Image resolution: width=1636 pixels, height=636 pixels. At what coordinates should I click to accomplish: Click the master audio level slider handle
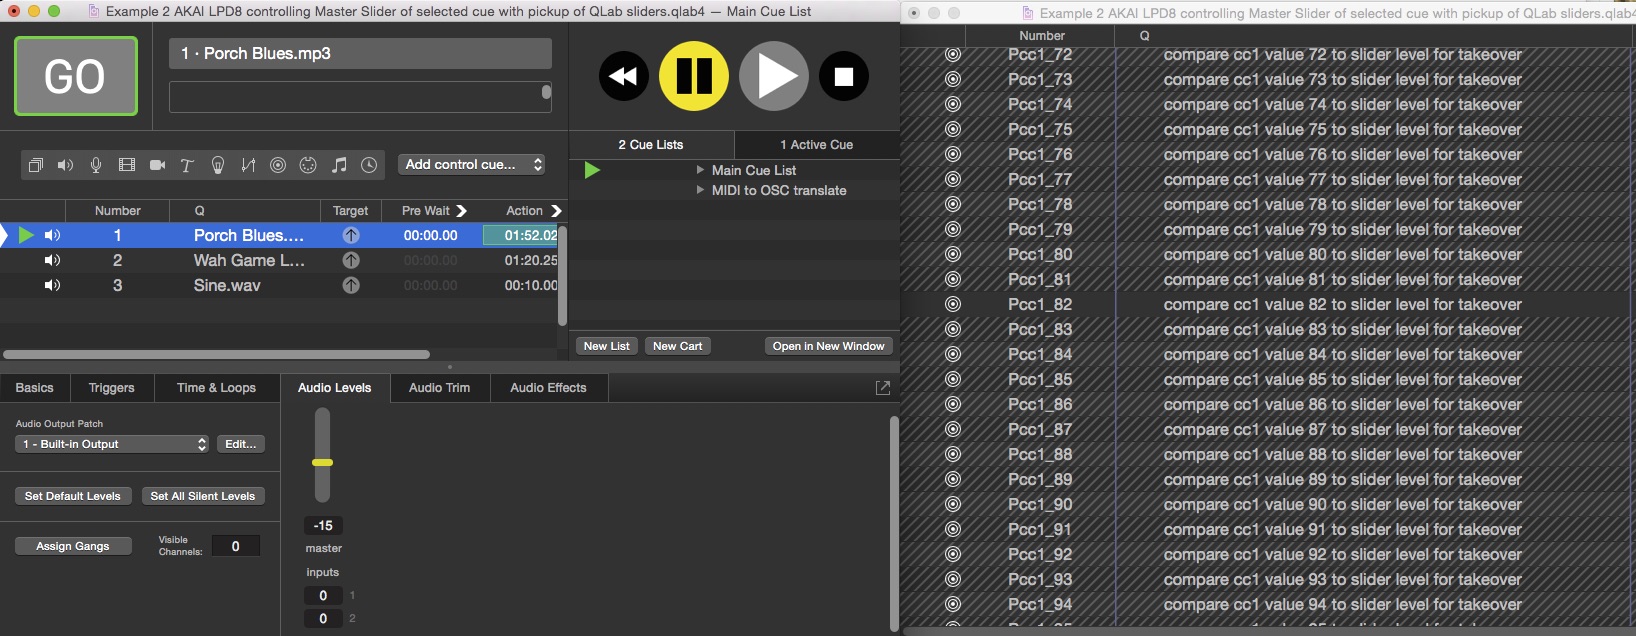click(x=322, y=463)
